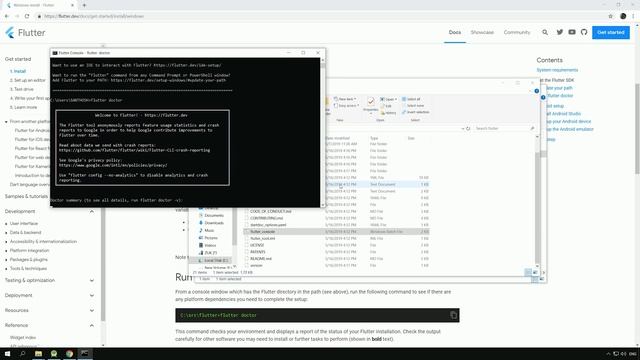This screenshot has width=640, height=360.
Task: Tick checkbox beside README.md file
Action: [x=246, y=258]
